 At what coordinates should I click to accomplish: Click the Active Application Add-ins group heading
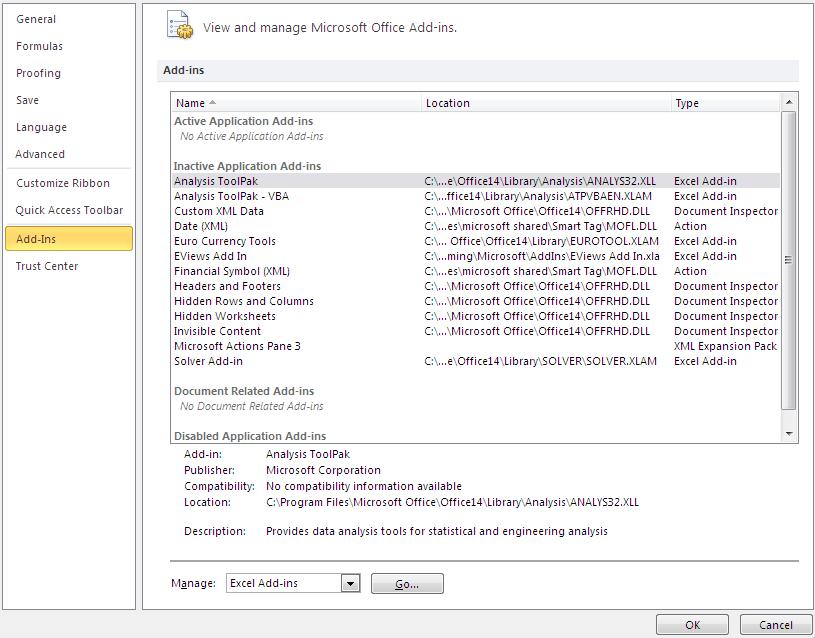243,121
